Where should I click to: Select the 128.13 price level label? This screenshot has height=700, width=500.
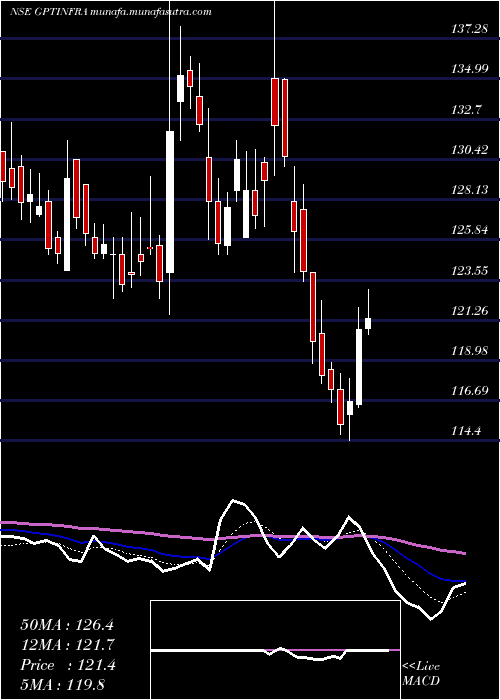pos(472,190)
